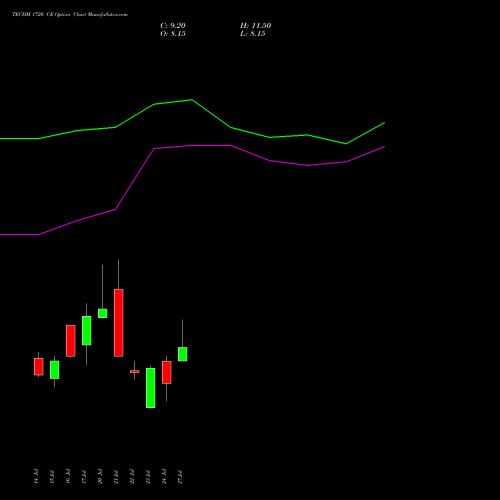Click the close value C: 9.20
Image resolution: width=500 pixels, height=500 pixels.
pos(173,25)
